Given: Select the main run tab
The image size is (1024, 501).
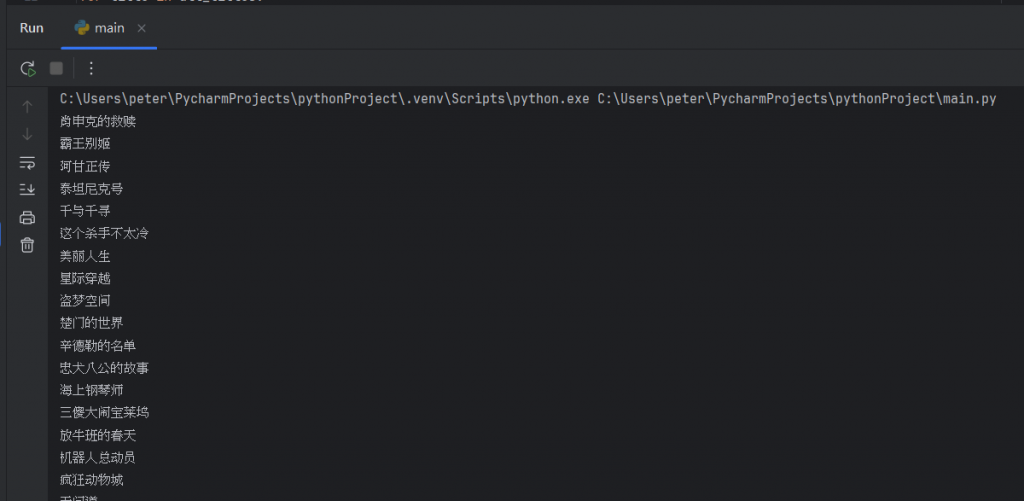Looking at the screenshot, I should click(x=108, y=28).
